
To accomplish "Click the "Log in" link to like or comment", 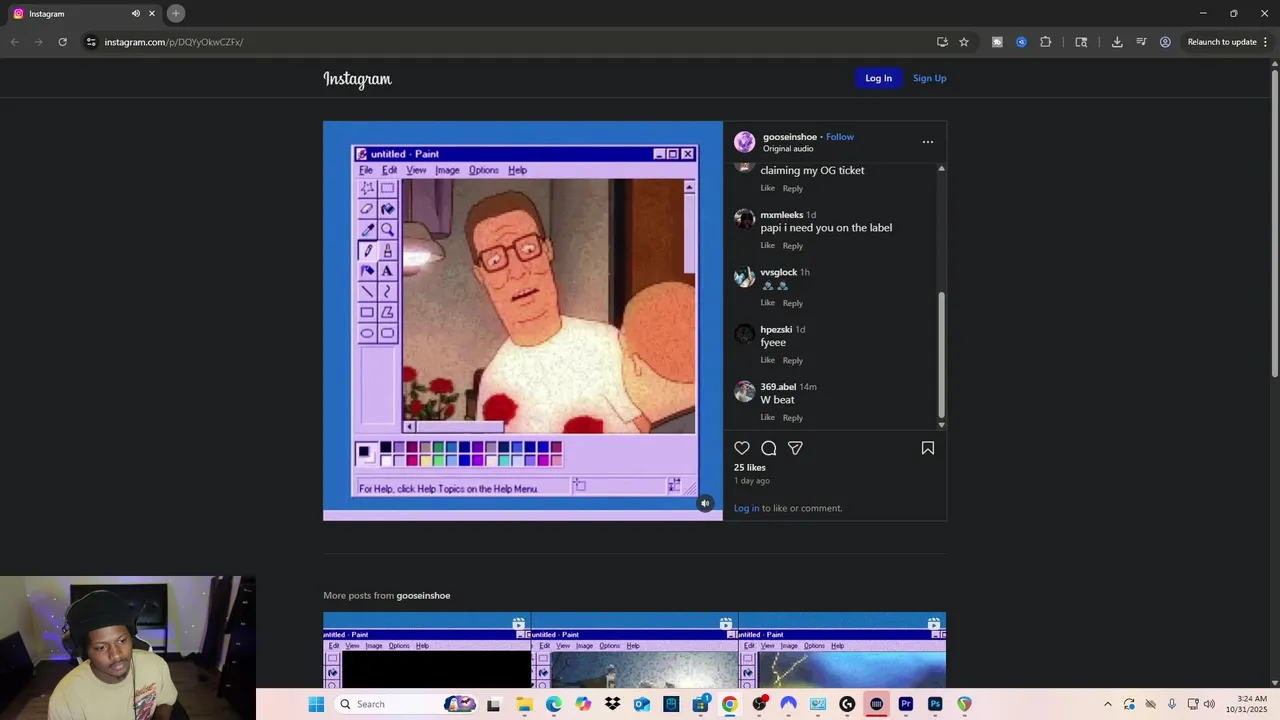I will point(746,508).
